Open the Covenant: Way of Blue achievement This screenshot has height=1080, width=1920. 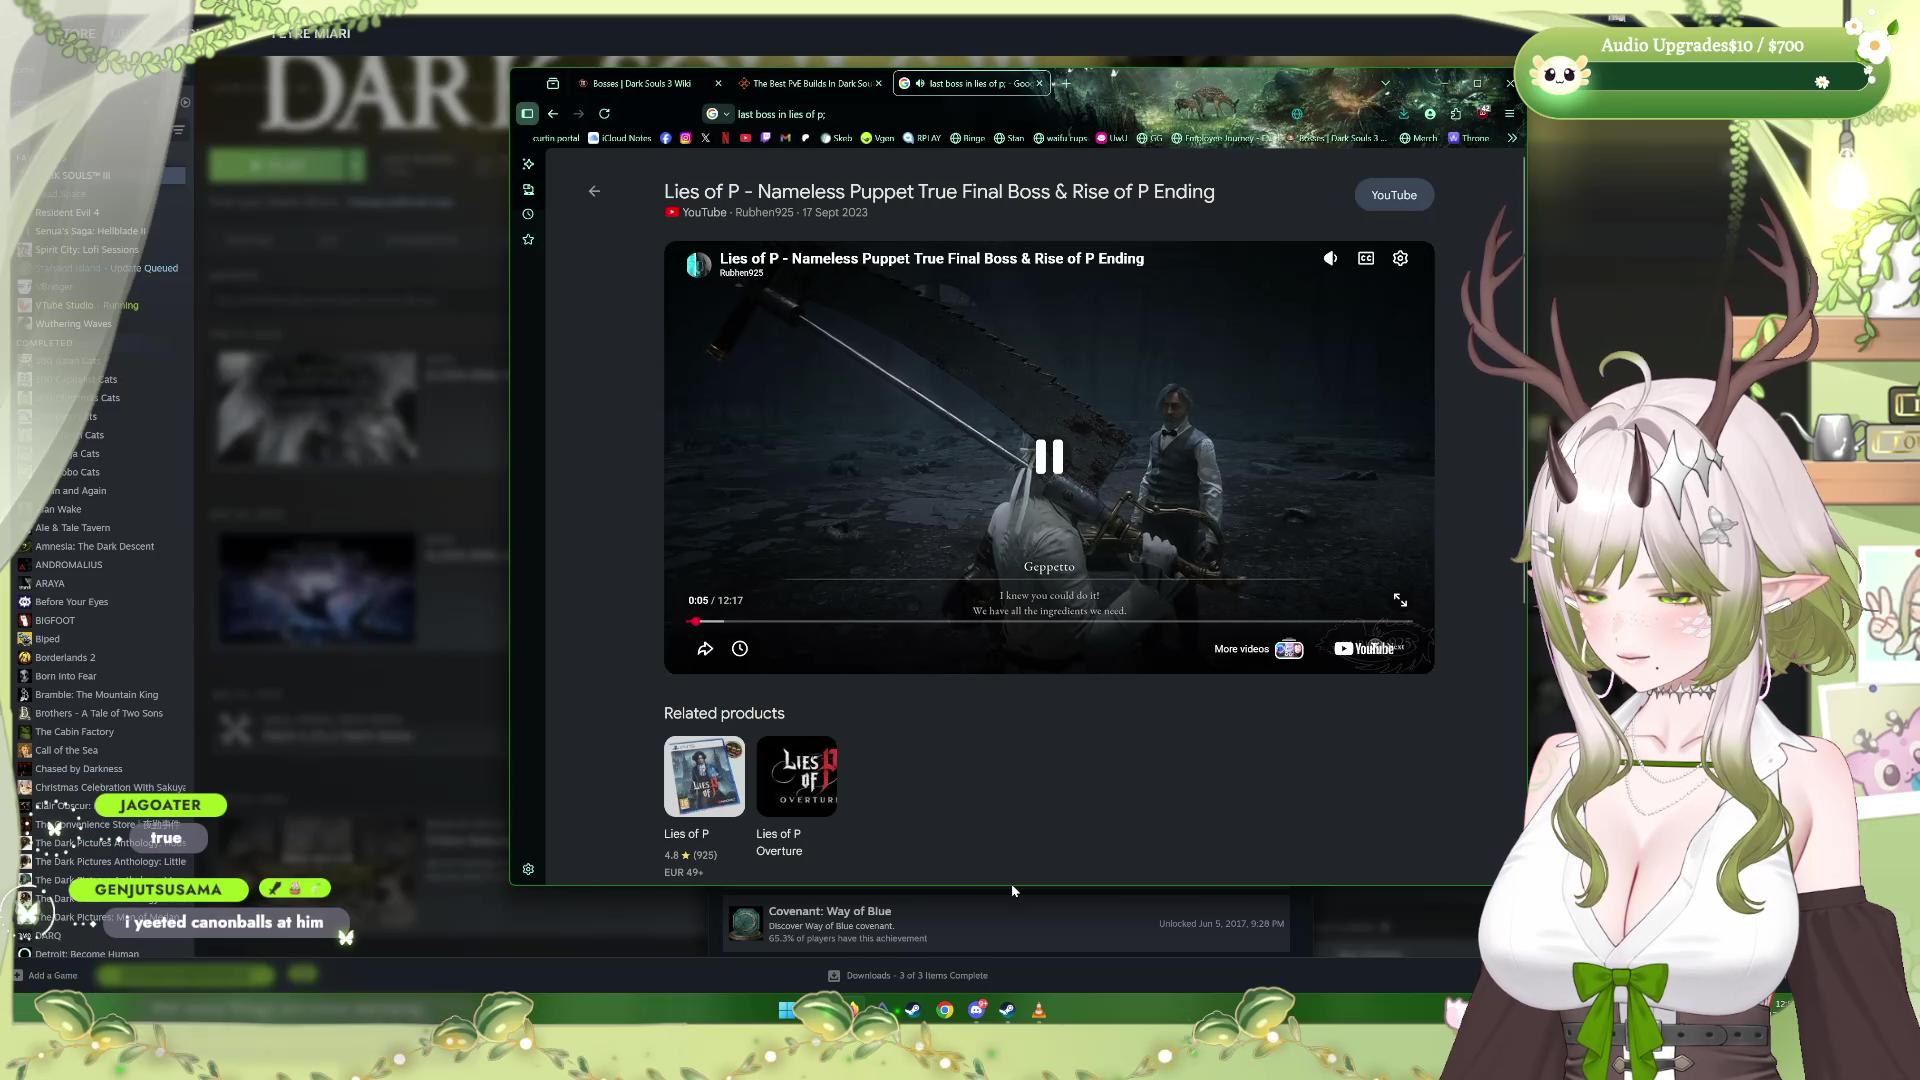1006,924
